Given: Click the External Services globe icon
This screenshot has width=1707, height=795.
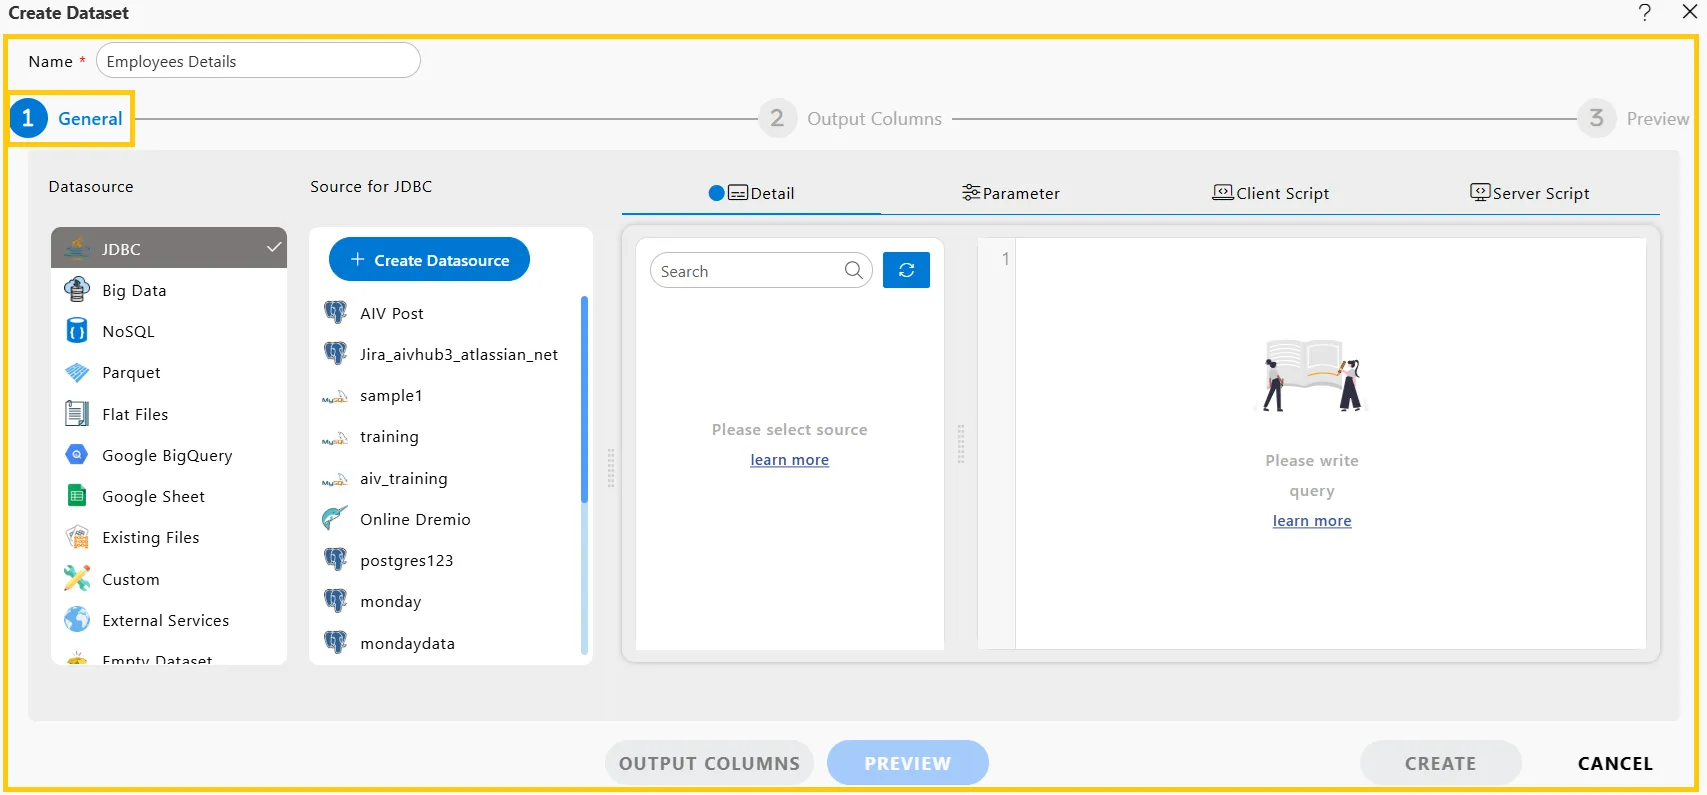Looking at the screenshot, I should (x=77, y=620).
